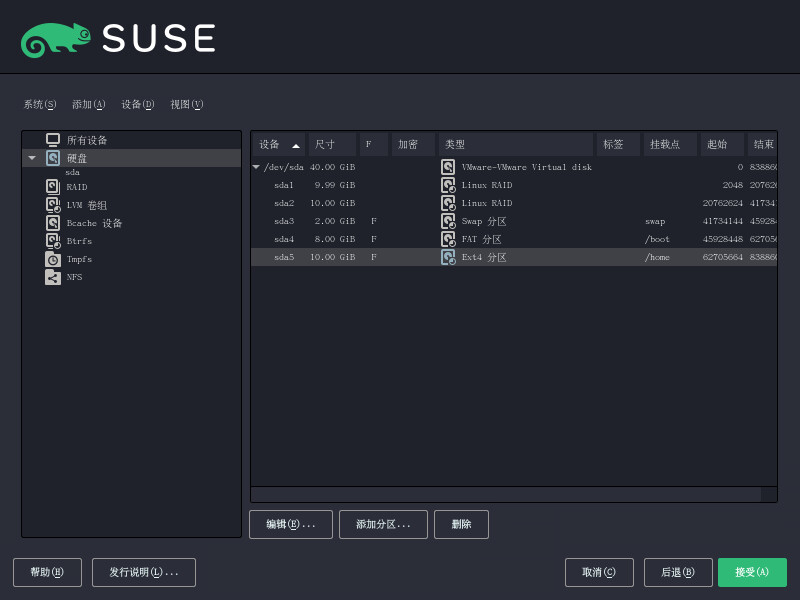800x600 pixels.
Task: Click the 删除 button
Action: (461, 524)
